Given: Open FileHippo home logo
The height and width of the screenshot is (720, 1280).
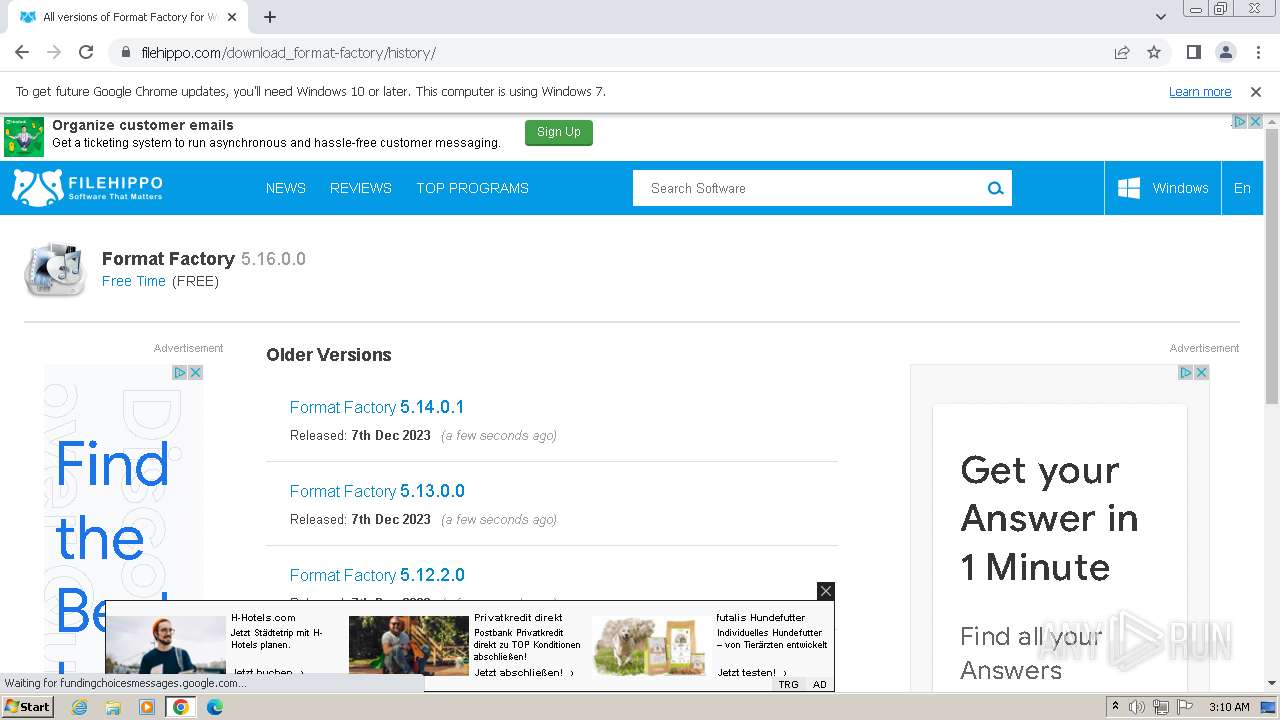Looking at the screenshot, I should coord(87,188).
